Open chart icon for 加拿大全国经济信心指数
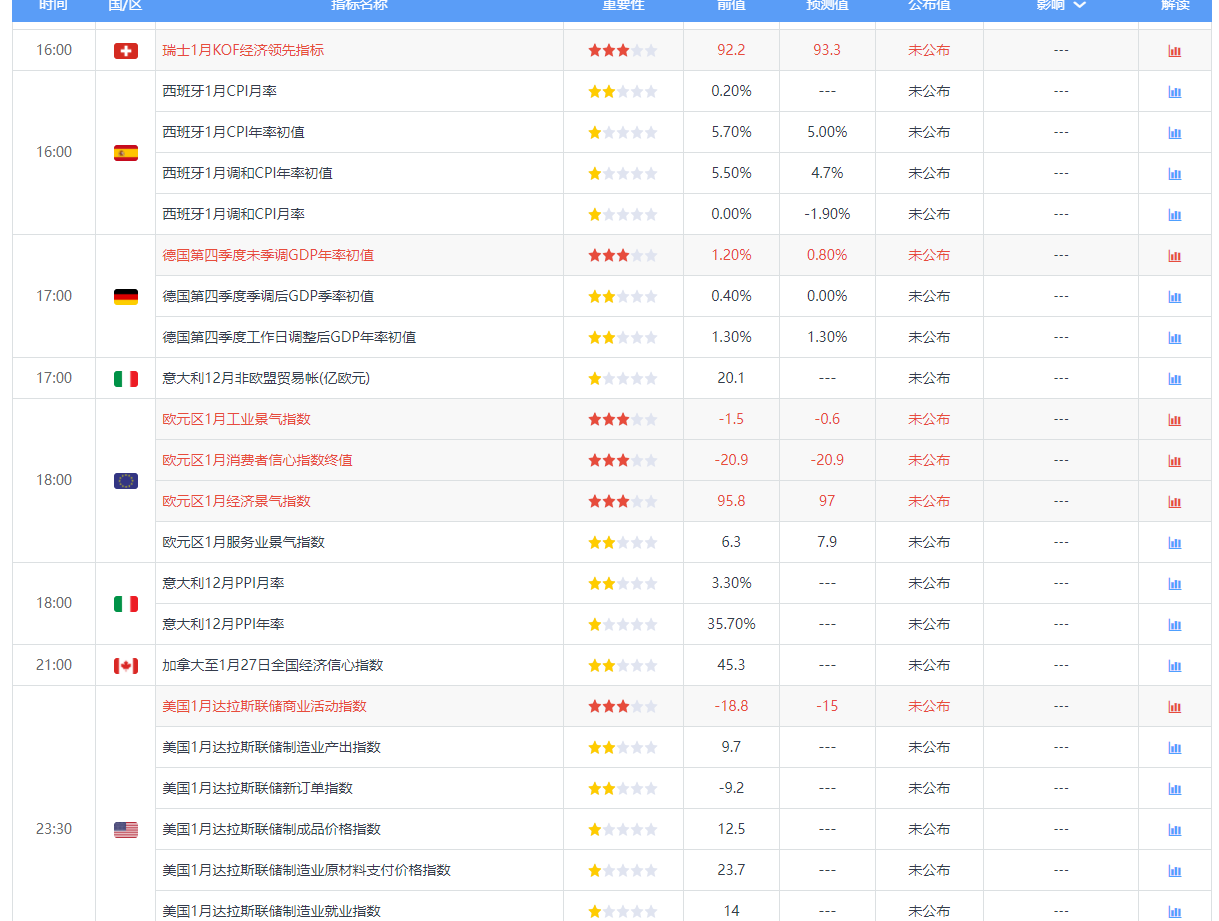 pyautogui.click(x=1174, y=666)
